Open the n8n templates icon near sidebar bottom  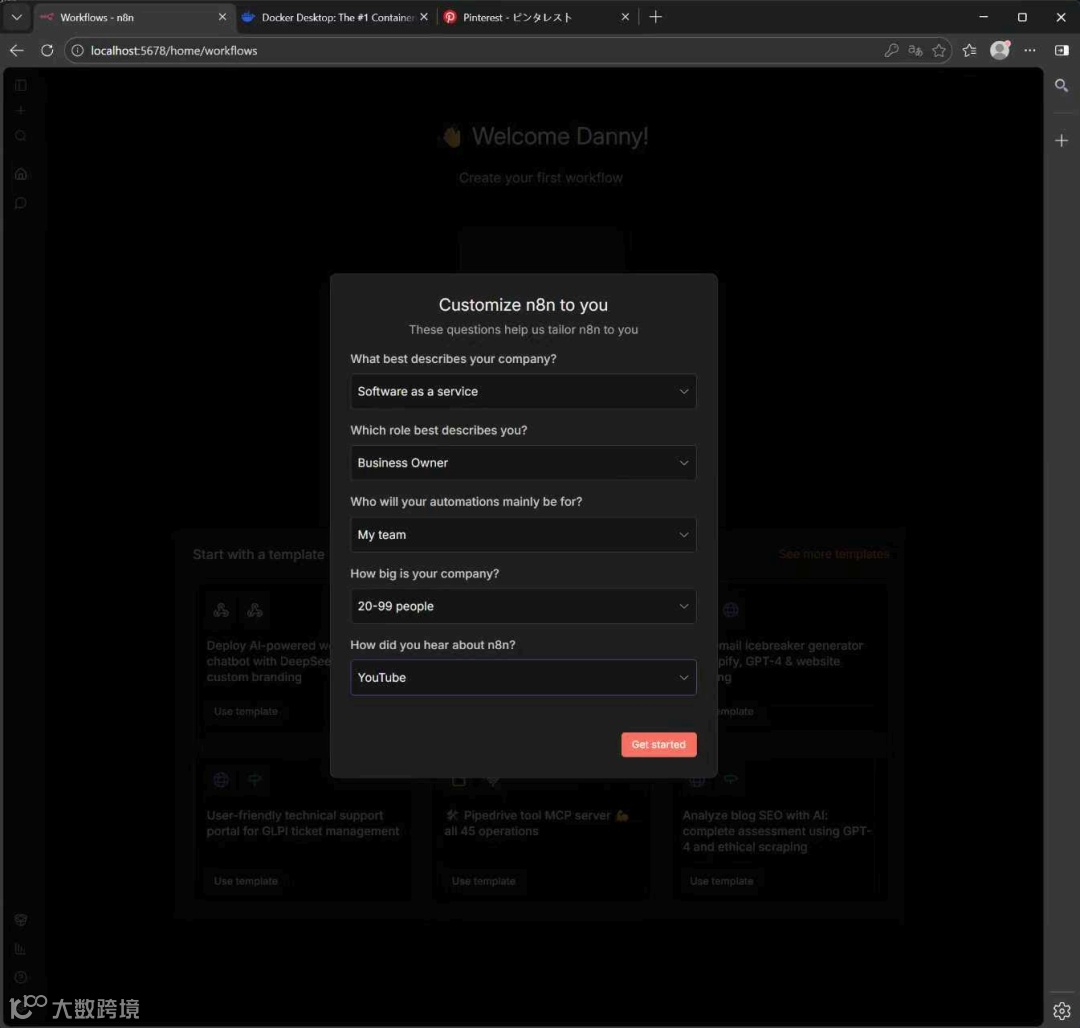(21, 921)
